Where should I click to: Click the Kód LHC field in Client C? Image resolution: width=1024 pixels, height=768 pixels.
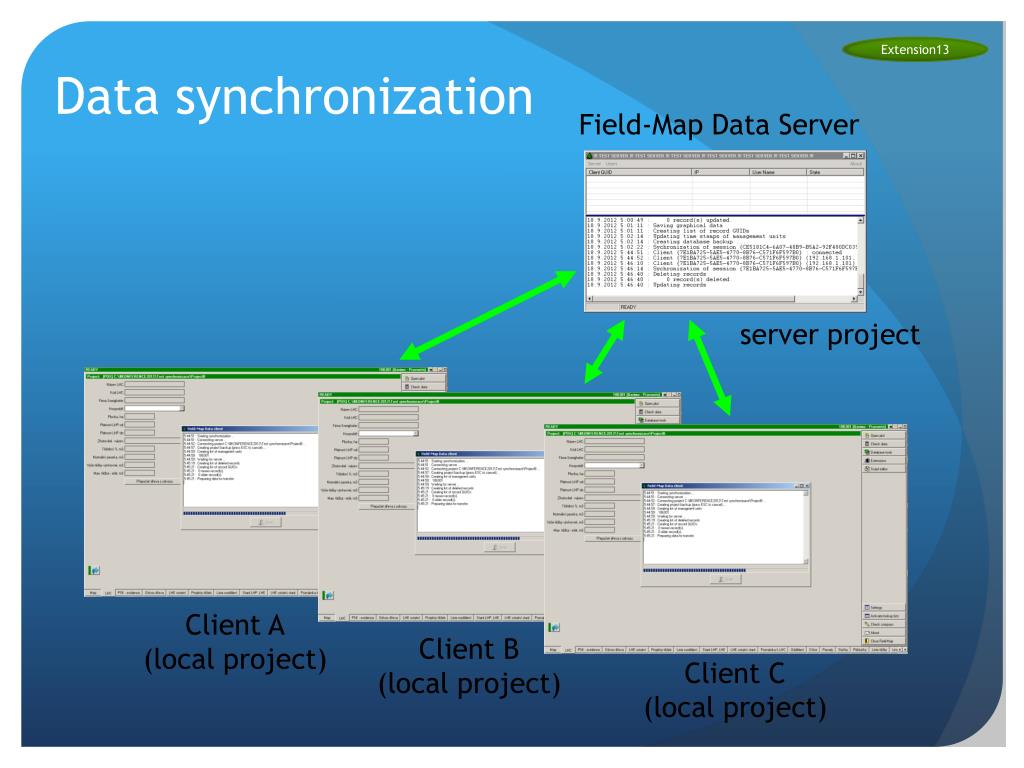coord(615,449)
